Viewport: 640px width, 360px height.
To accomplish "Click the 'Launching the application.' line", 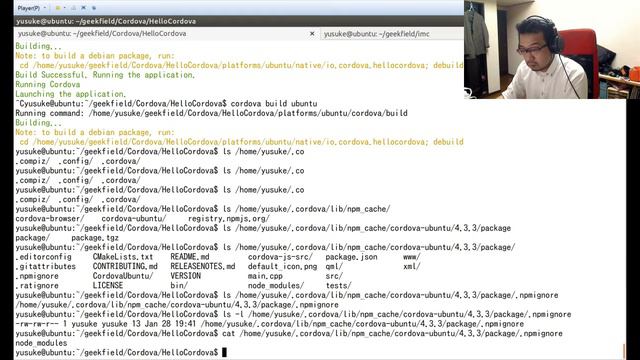I will [71, 94].
